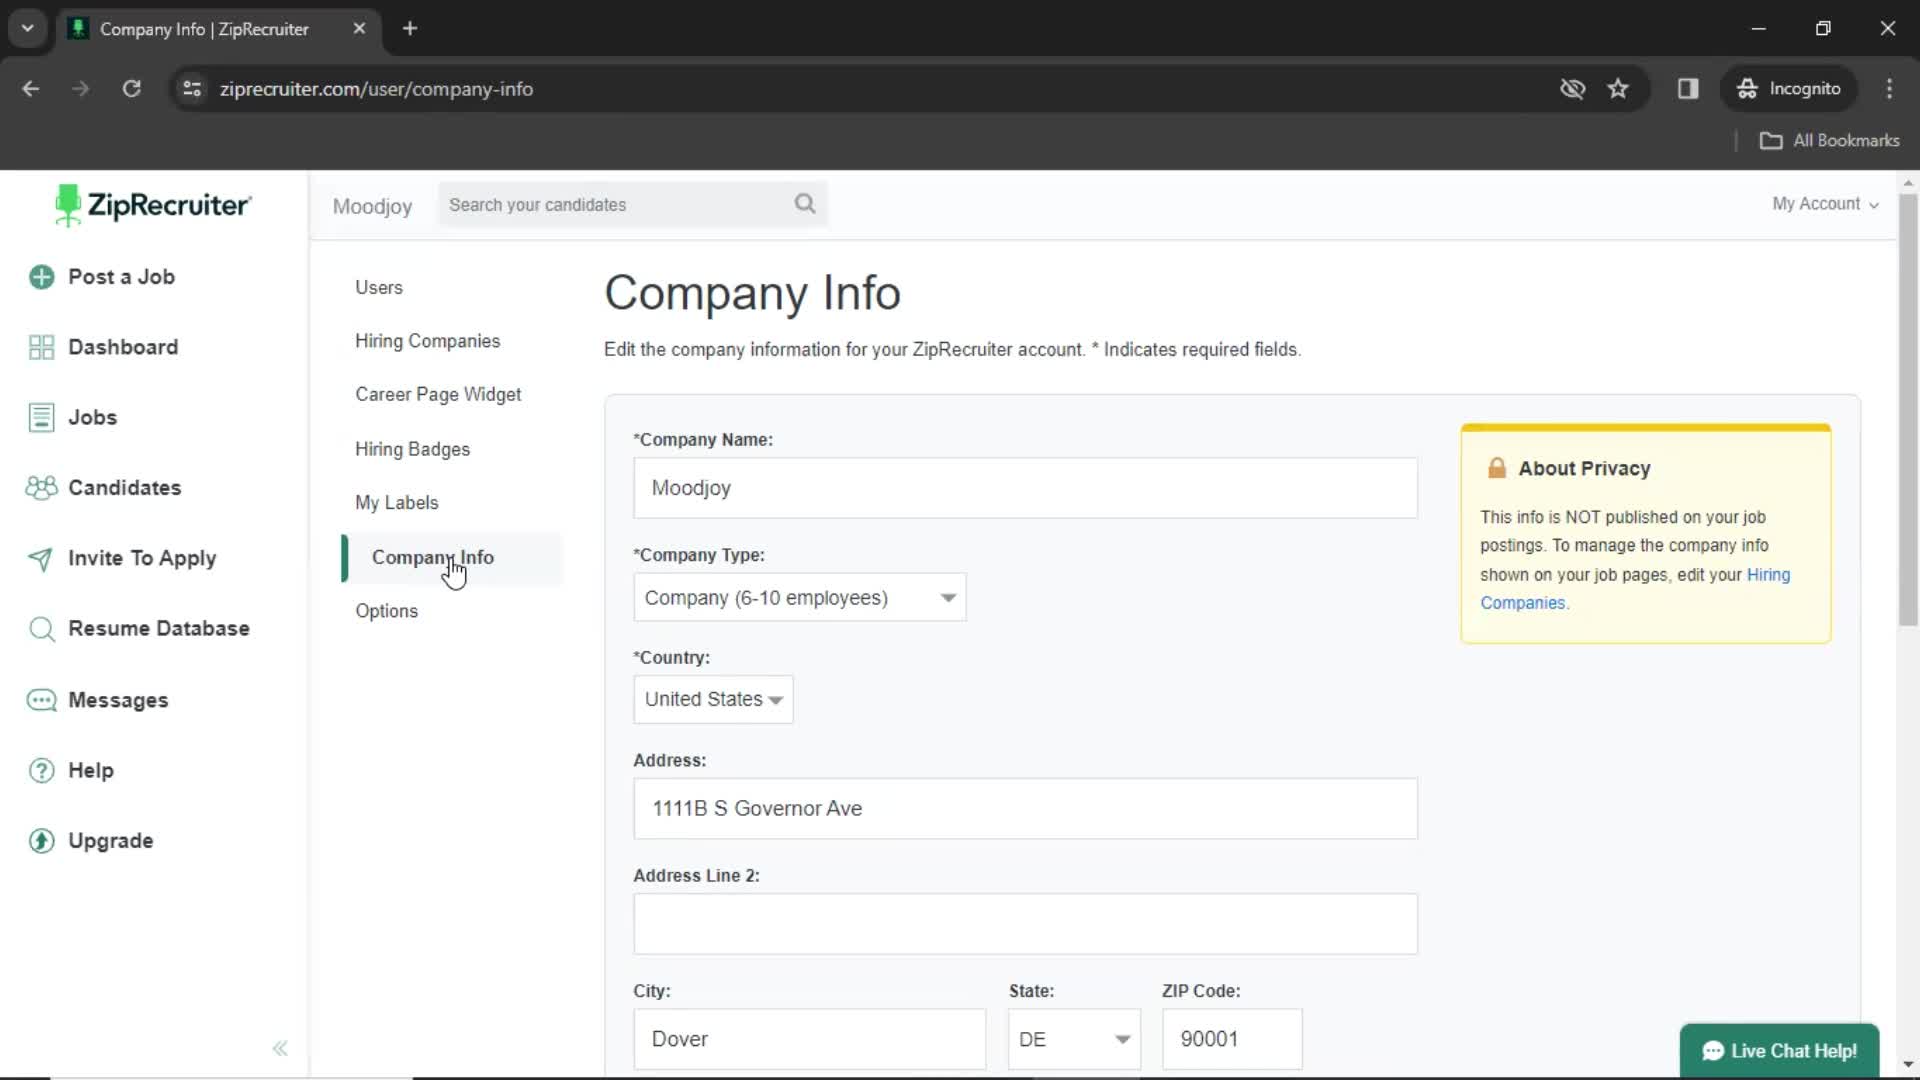
Task: Select the Options menu item
Action: click(x=386, y=611)
